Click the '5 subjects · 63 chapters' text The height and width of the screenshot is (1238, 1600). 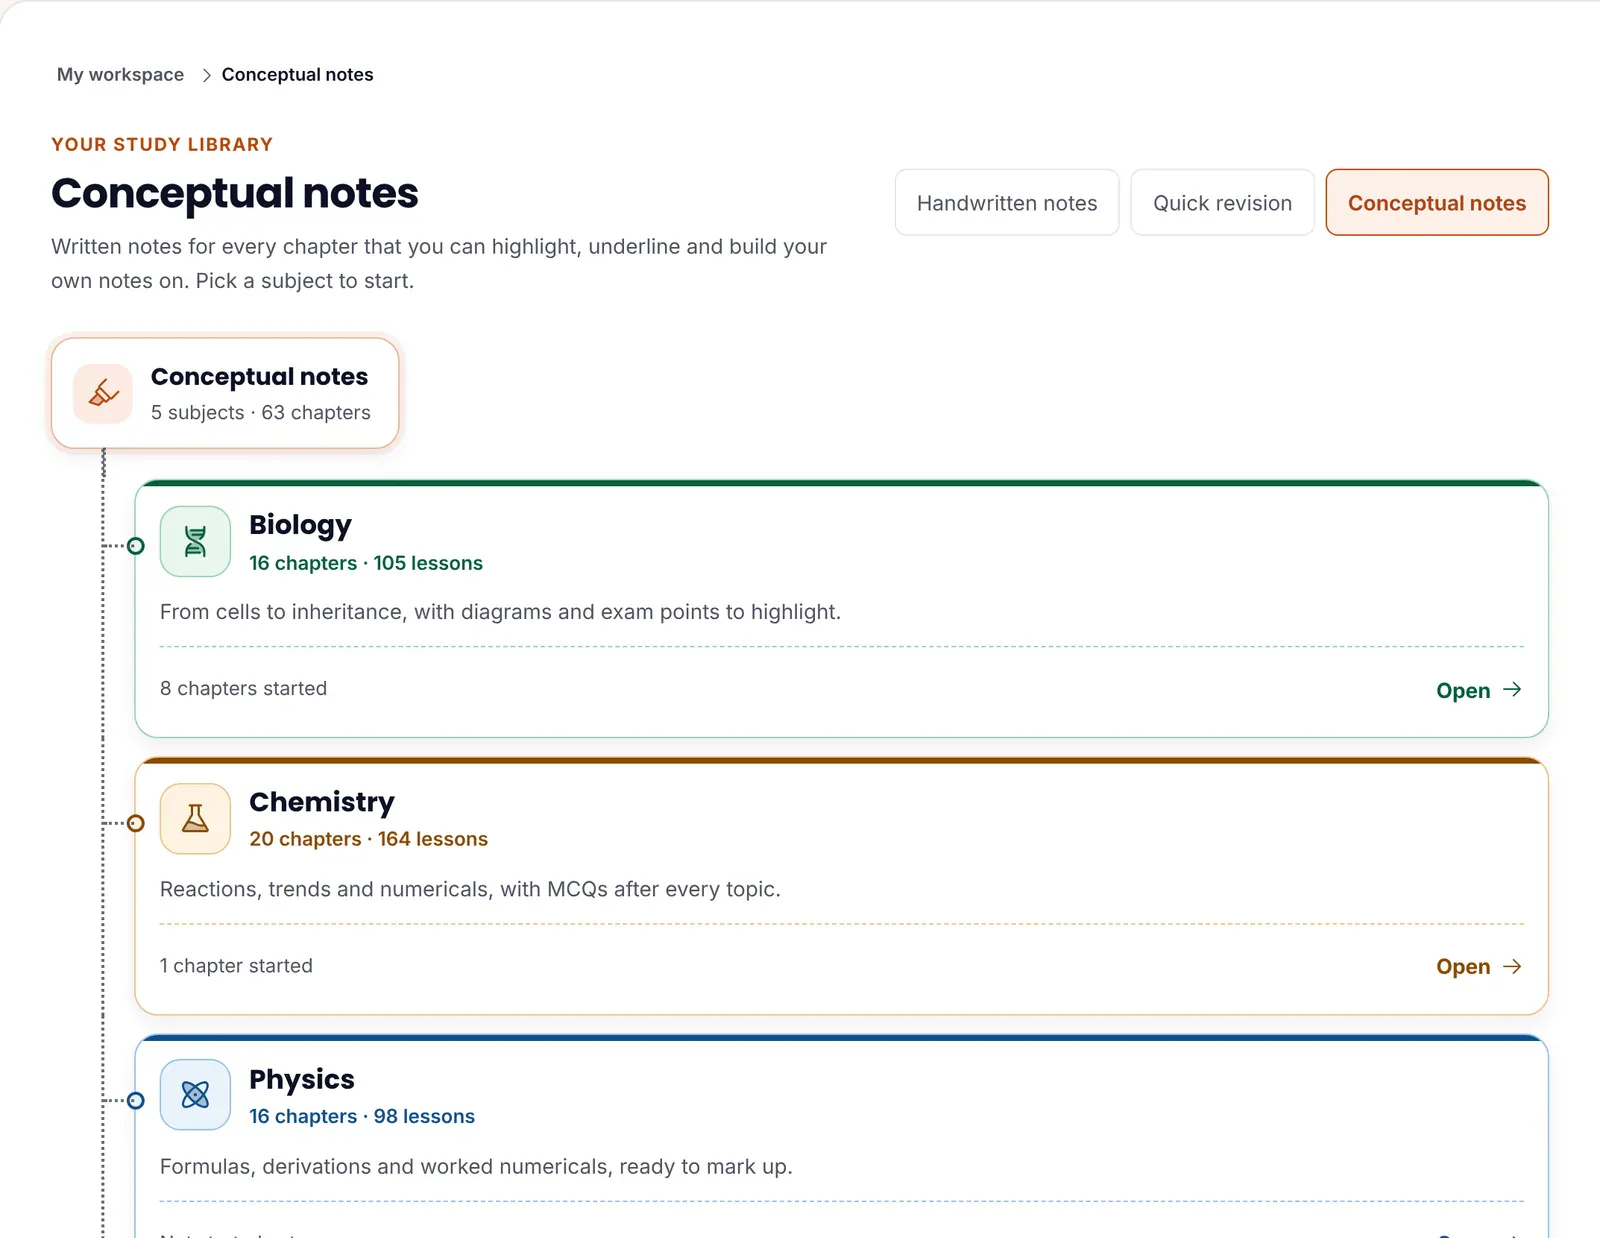(261, 413)
